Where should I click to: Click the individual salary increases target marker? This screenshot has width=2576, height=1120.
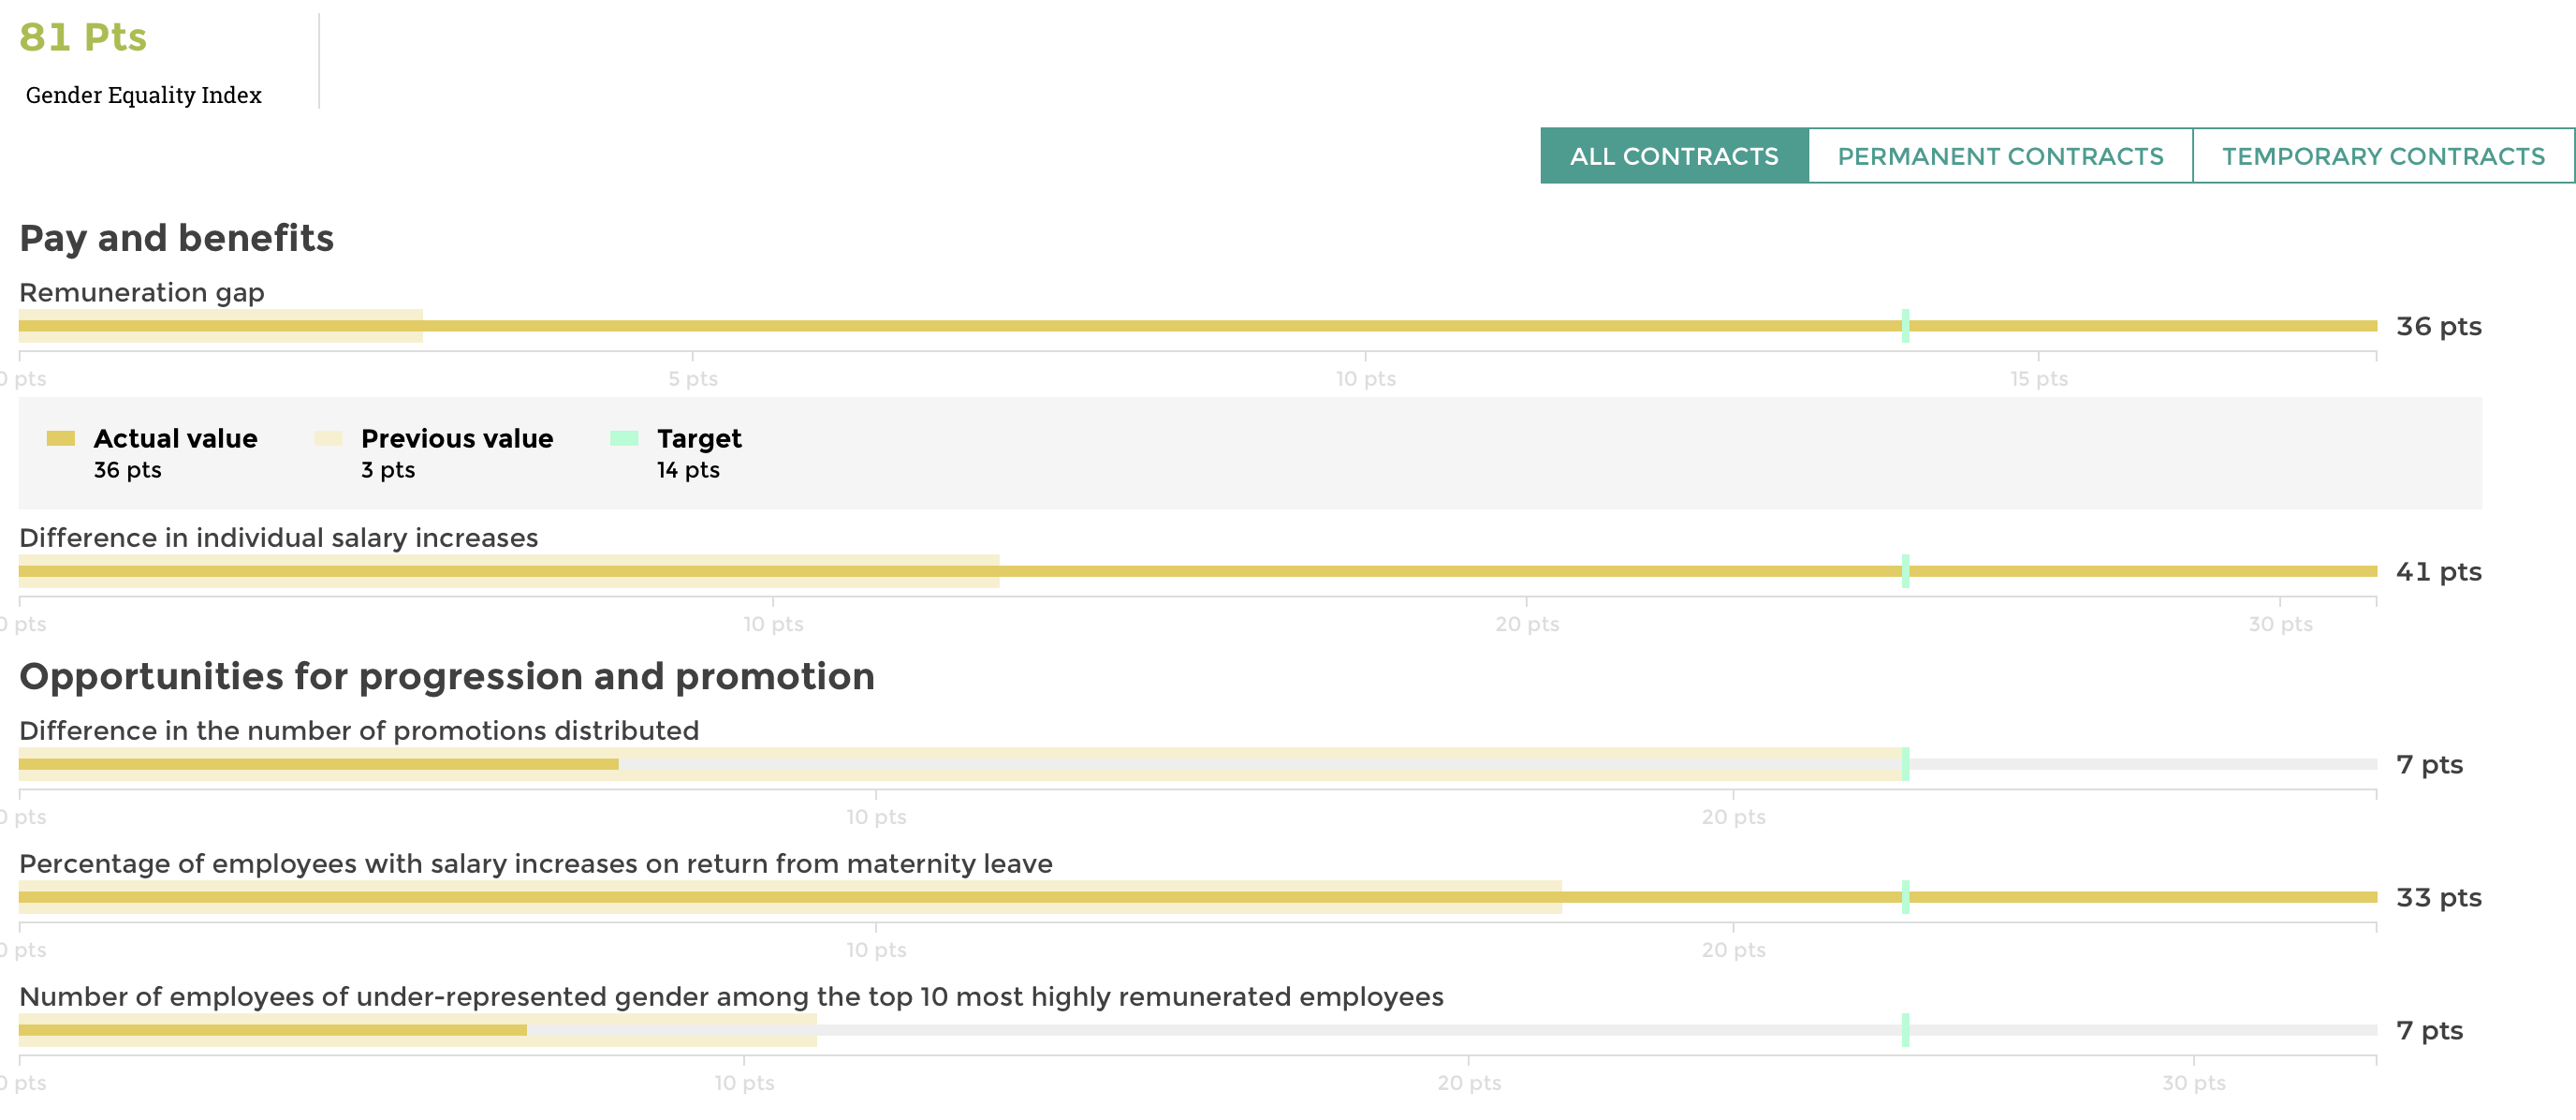click(1905, 571)
